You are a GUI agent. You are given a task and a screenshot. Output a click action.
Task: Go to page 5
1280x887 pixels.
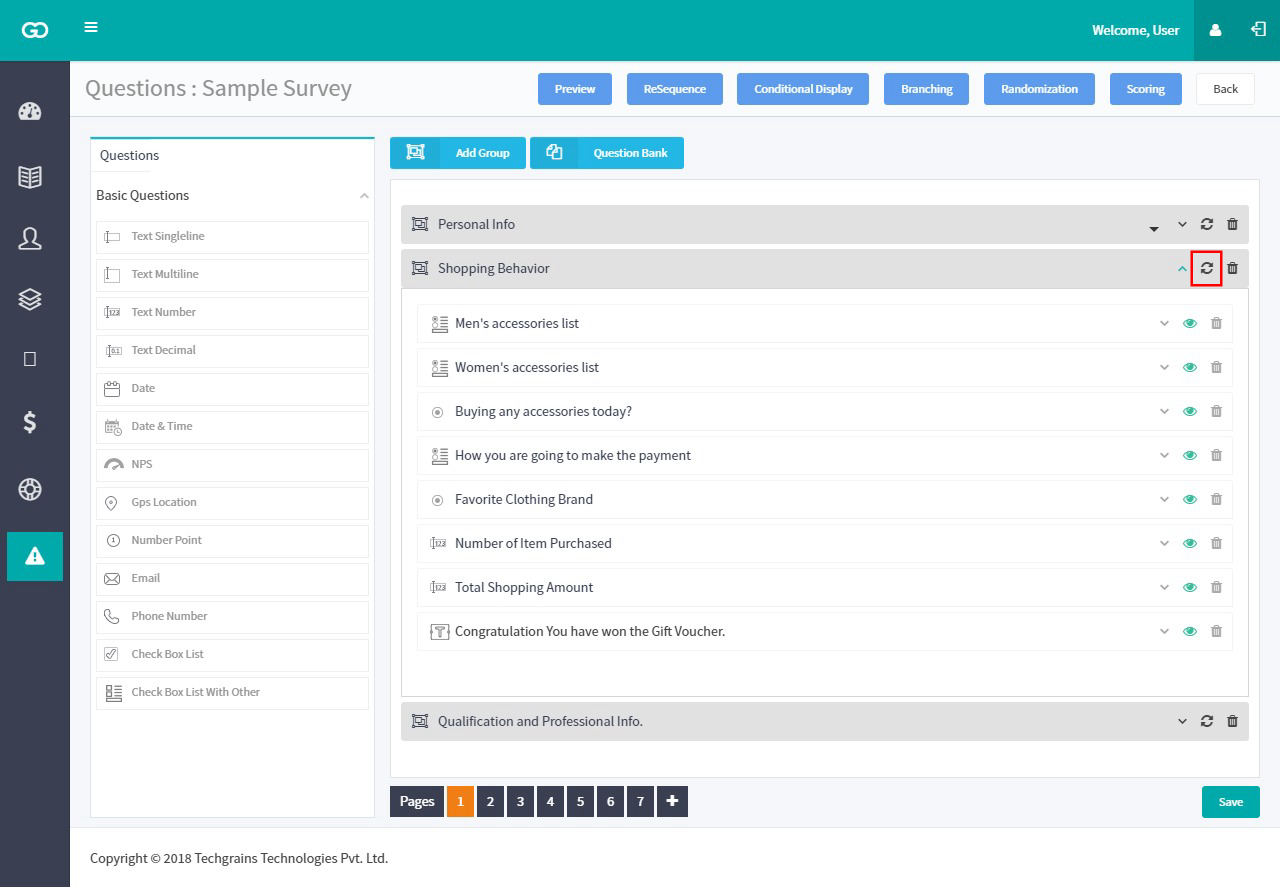580,801
